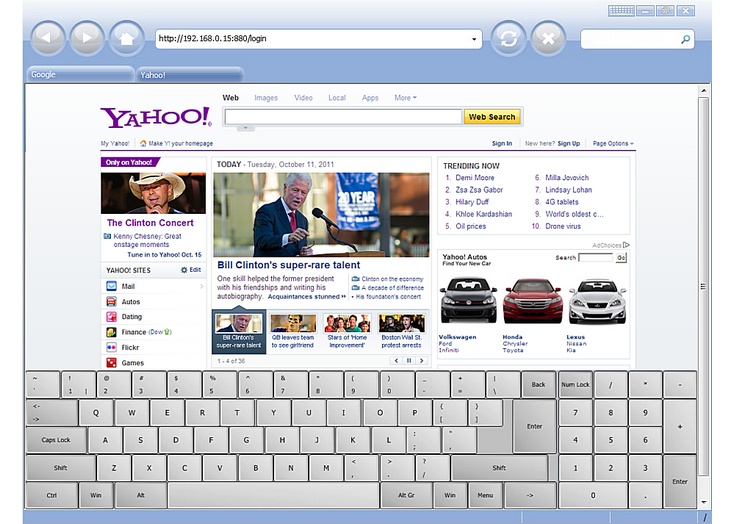Click house icon beside Make Y! your homepage
The width and height of the screenshot is (734, 524).
[143, 143]
